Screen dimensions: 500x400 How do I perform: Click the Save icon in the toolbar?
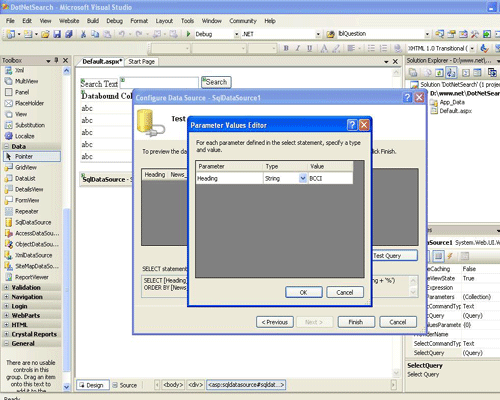57,34
